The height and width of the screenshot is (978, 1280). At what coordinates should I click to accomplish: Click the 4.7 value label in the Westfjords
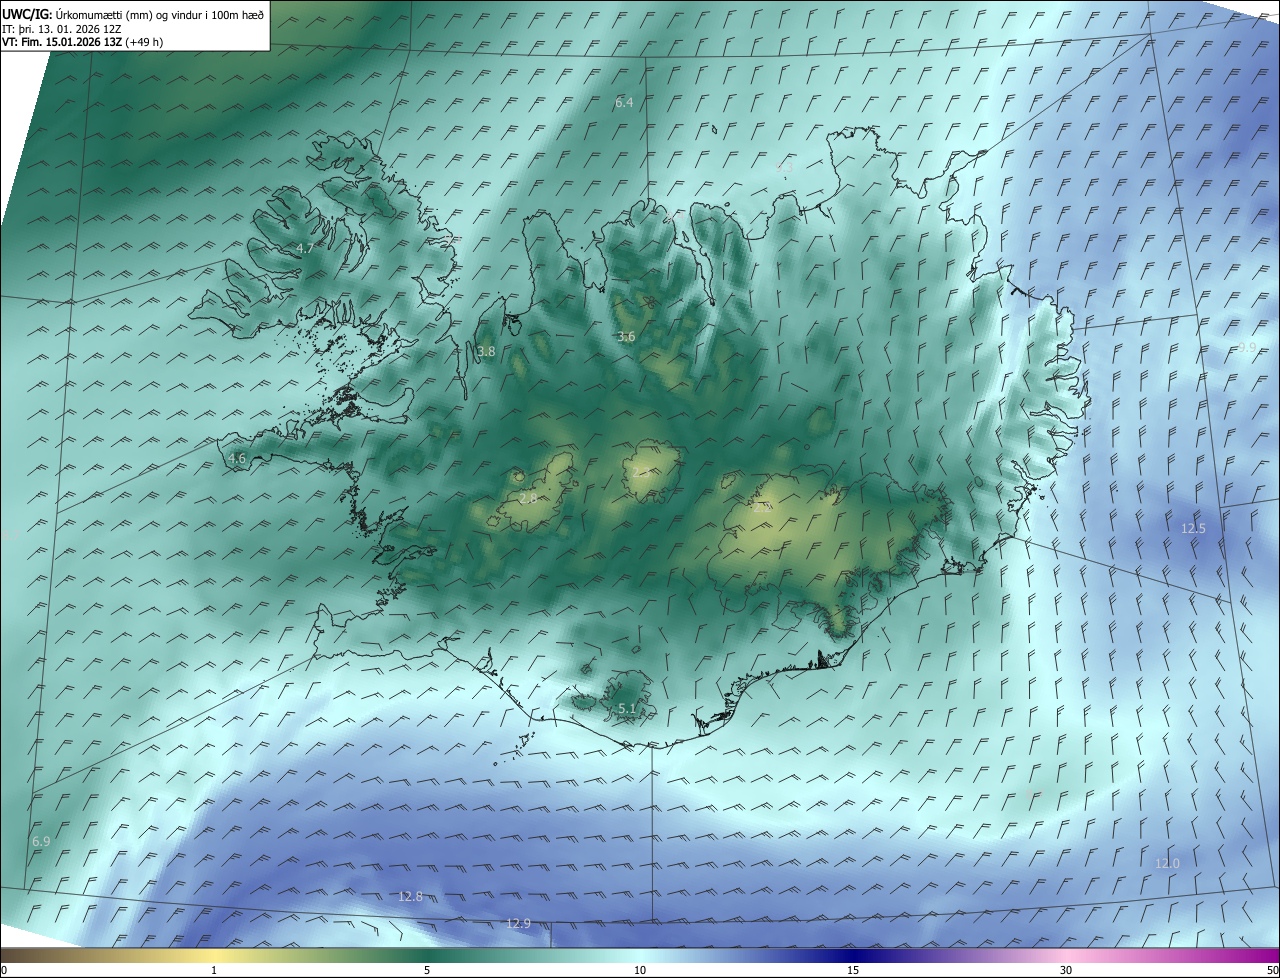tap(305, 248)
